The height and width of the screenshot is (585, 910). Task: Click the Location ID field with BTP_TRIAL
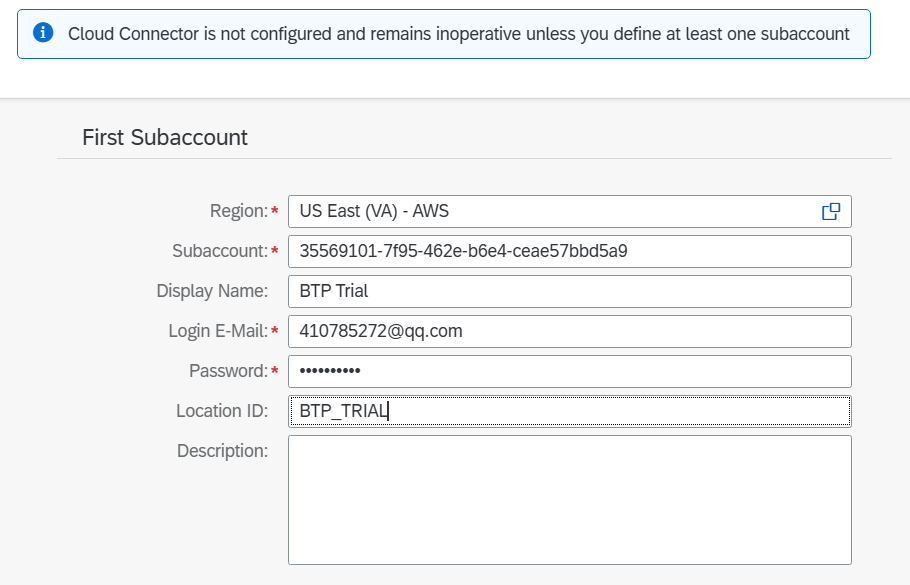click(569, 411)
